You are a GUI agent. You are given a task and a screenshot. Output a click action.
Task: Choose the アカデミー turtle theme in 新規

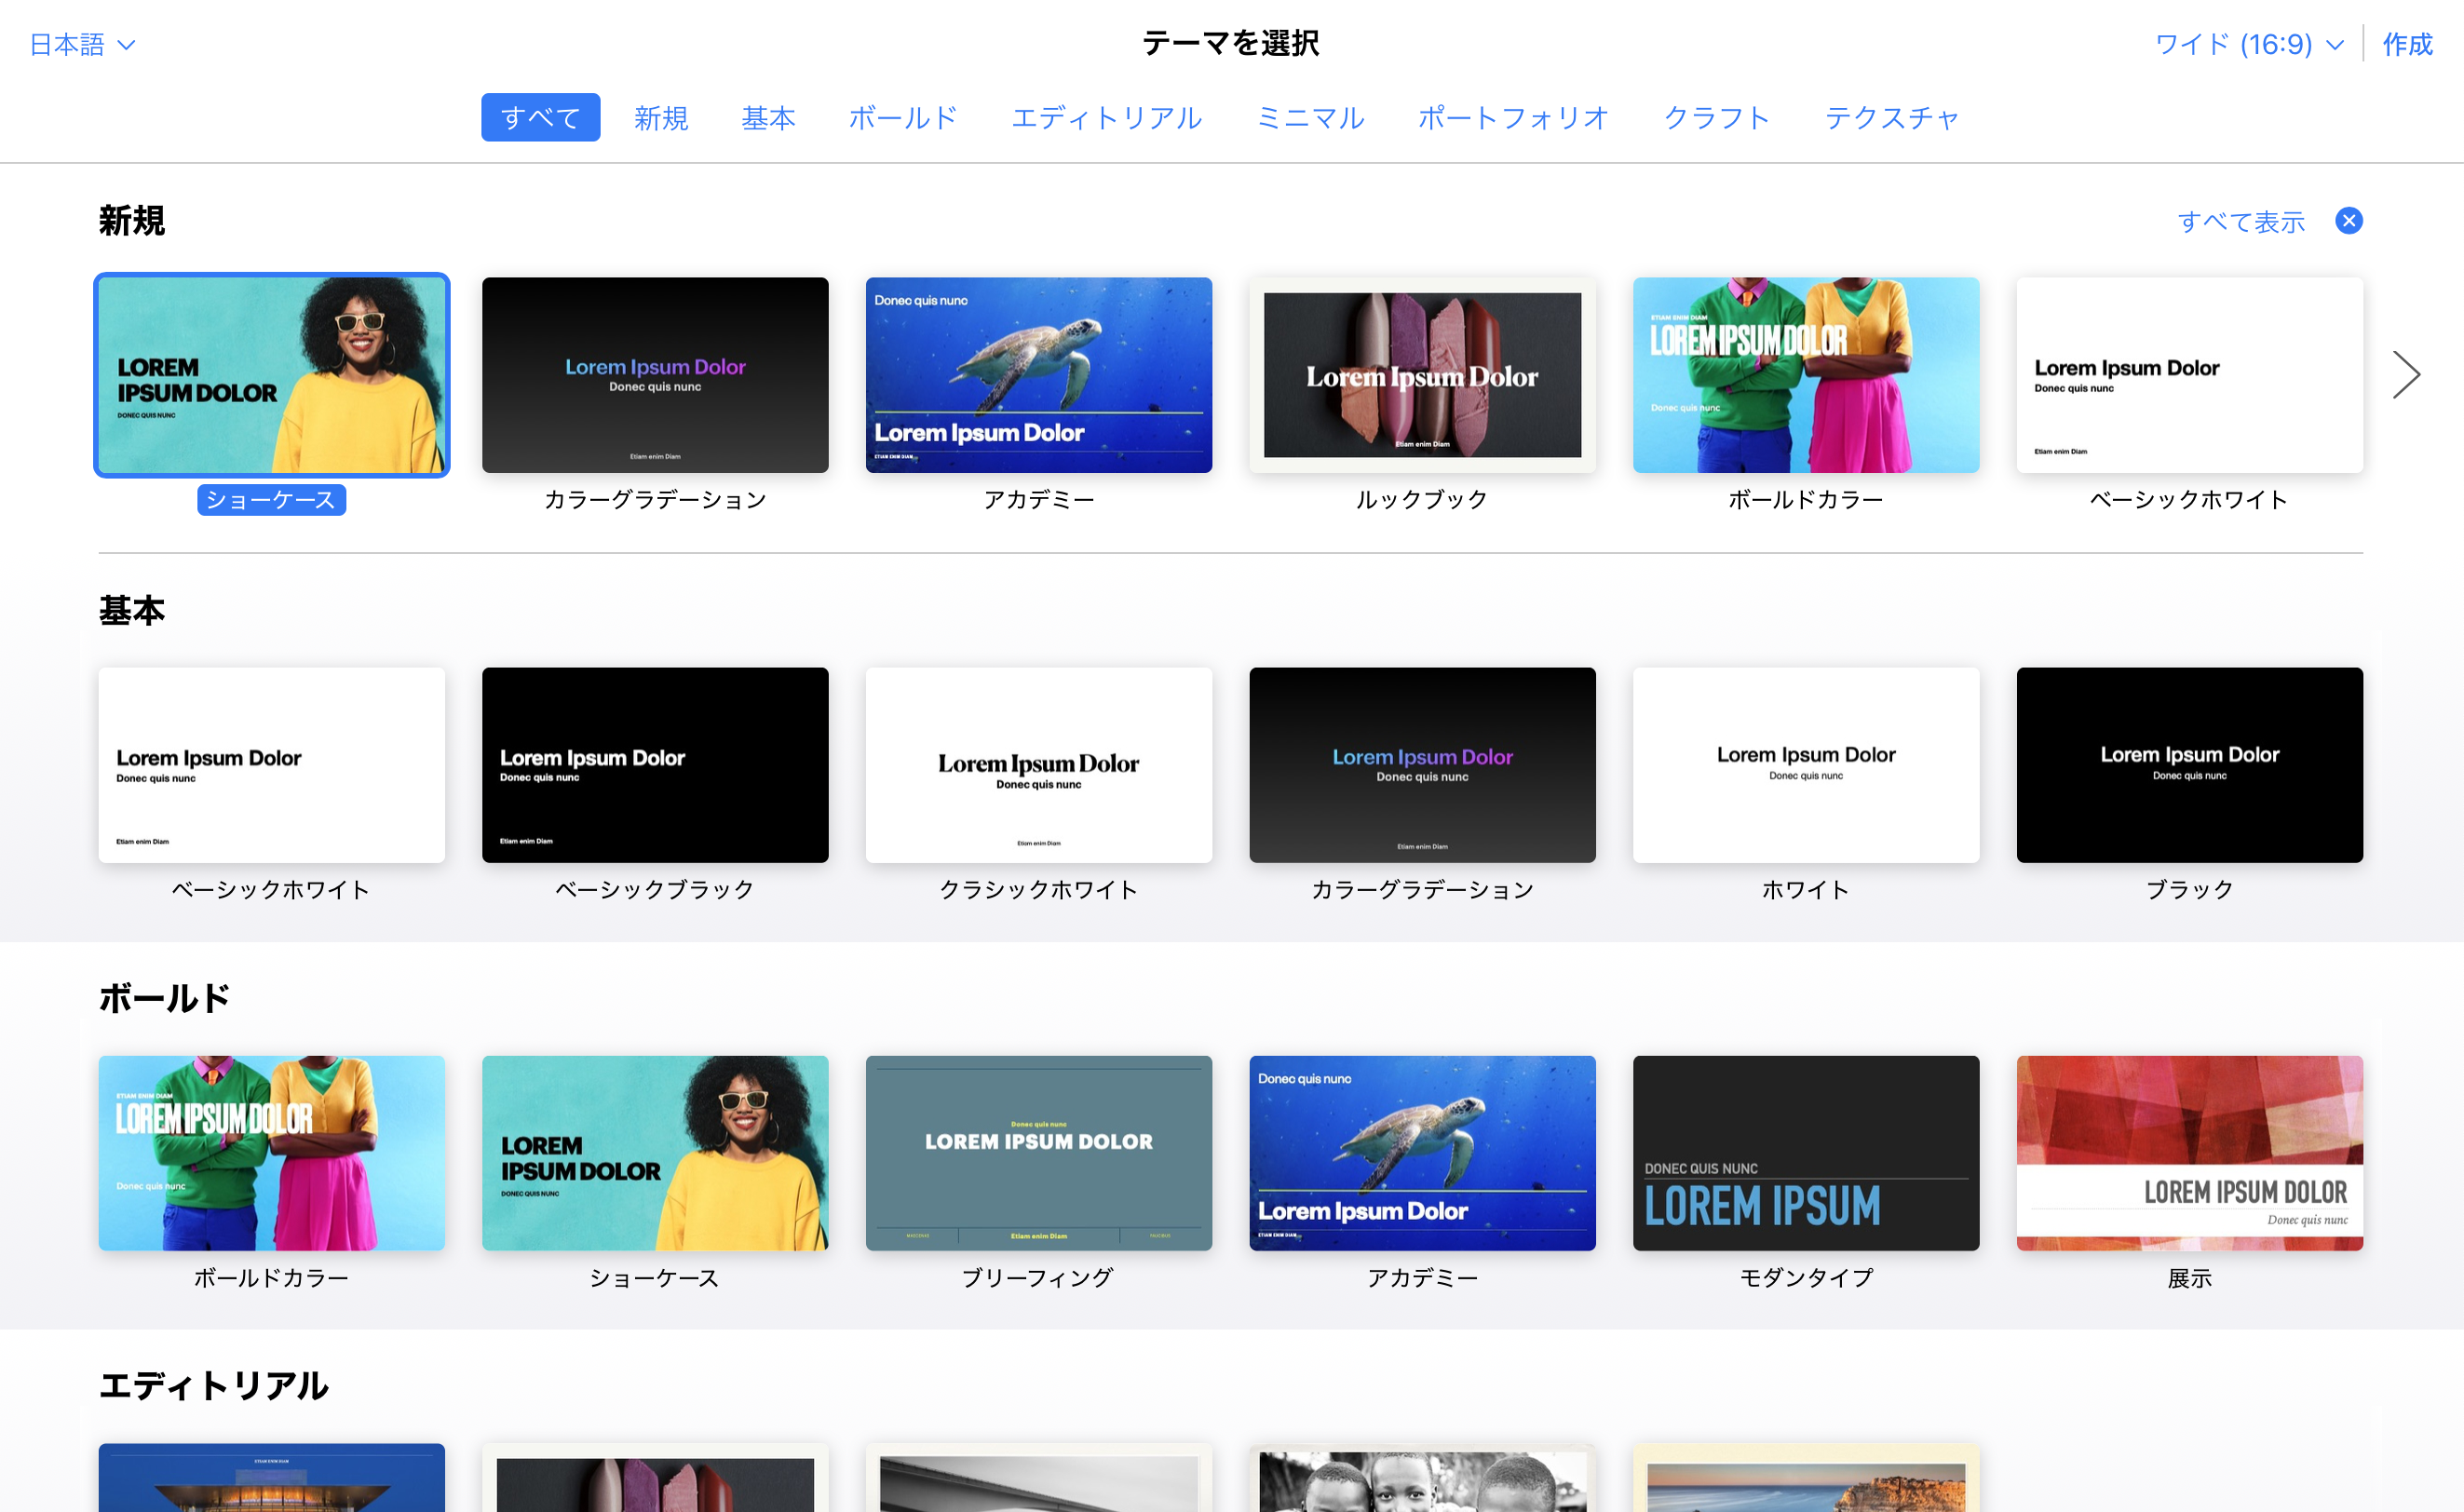1038,375
